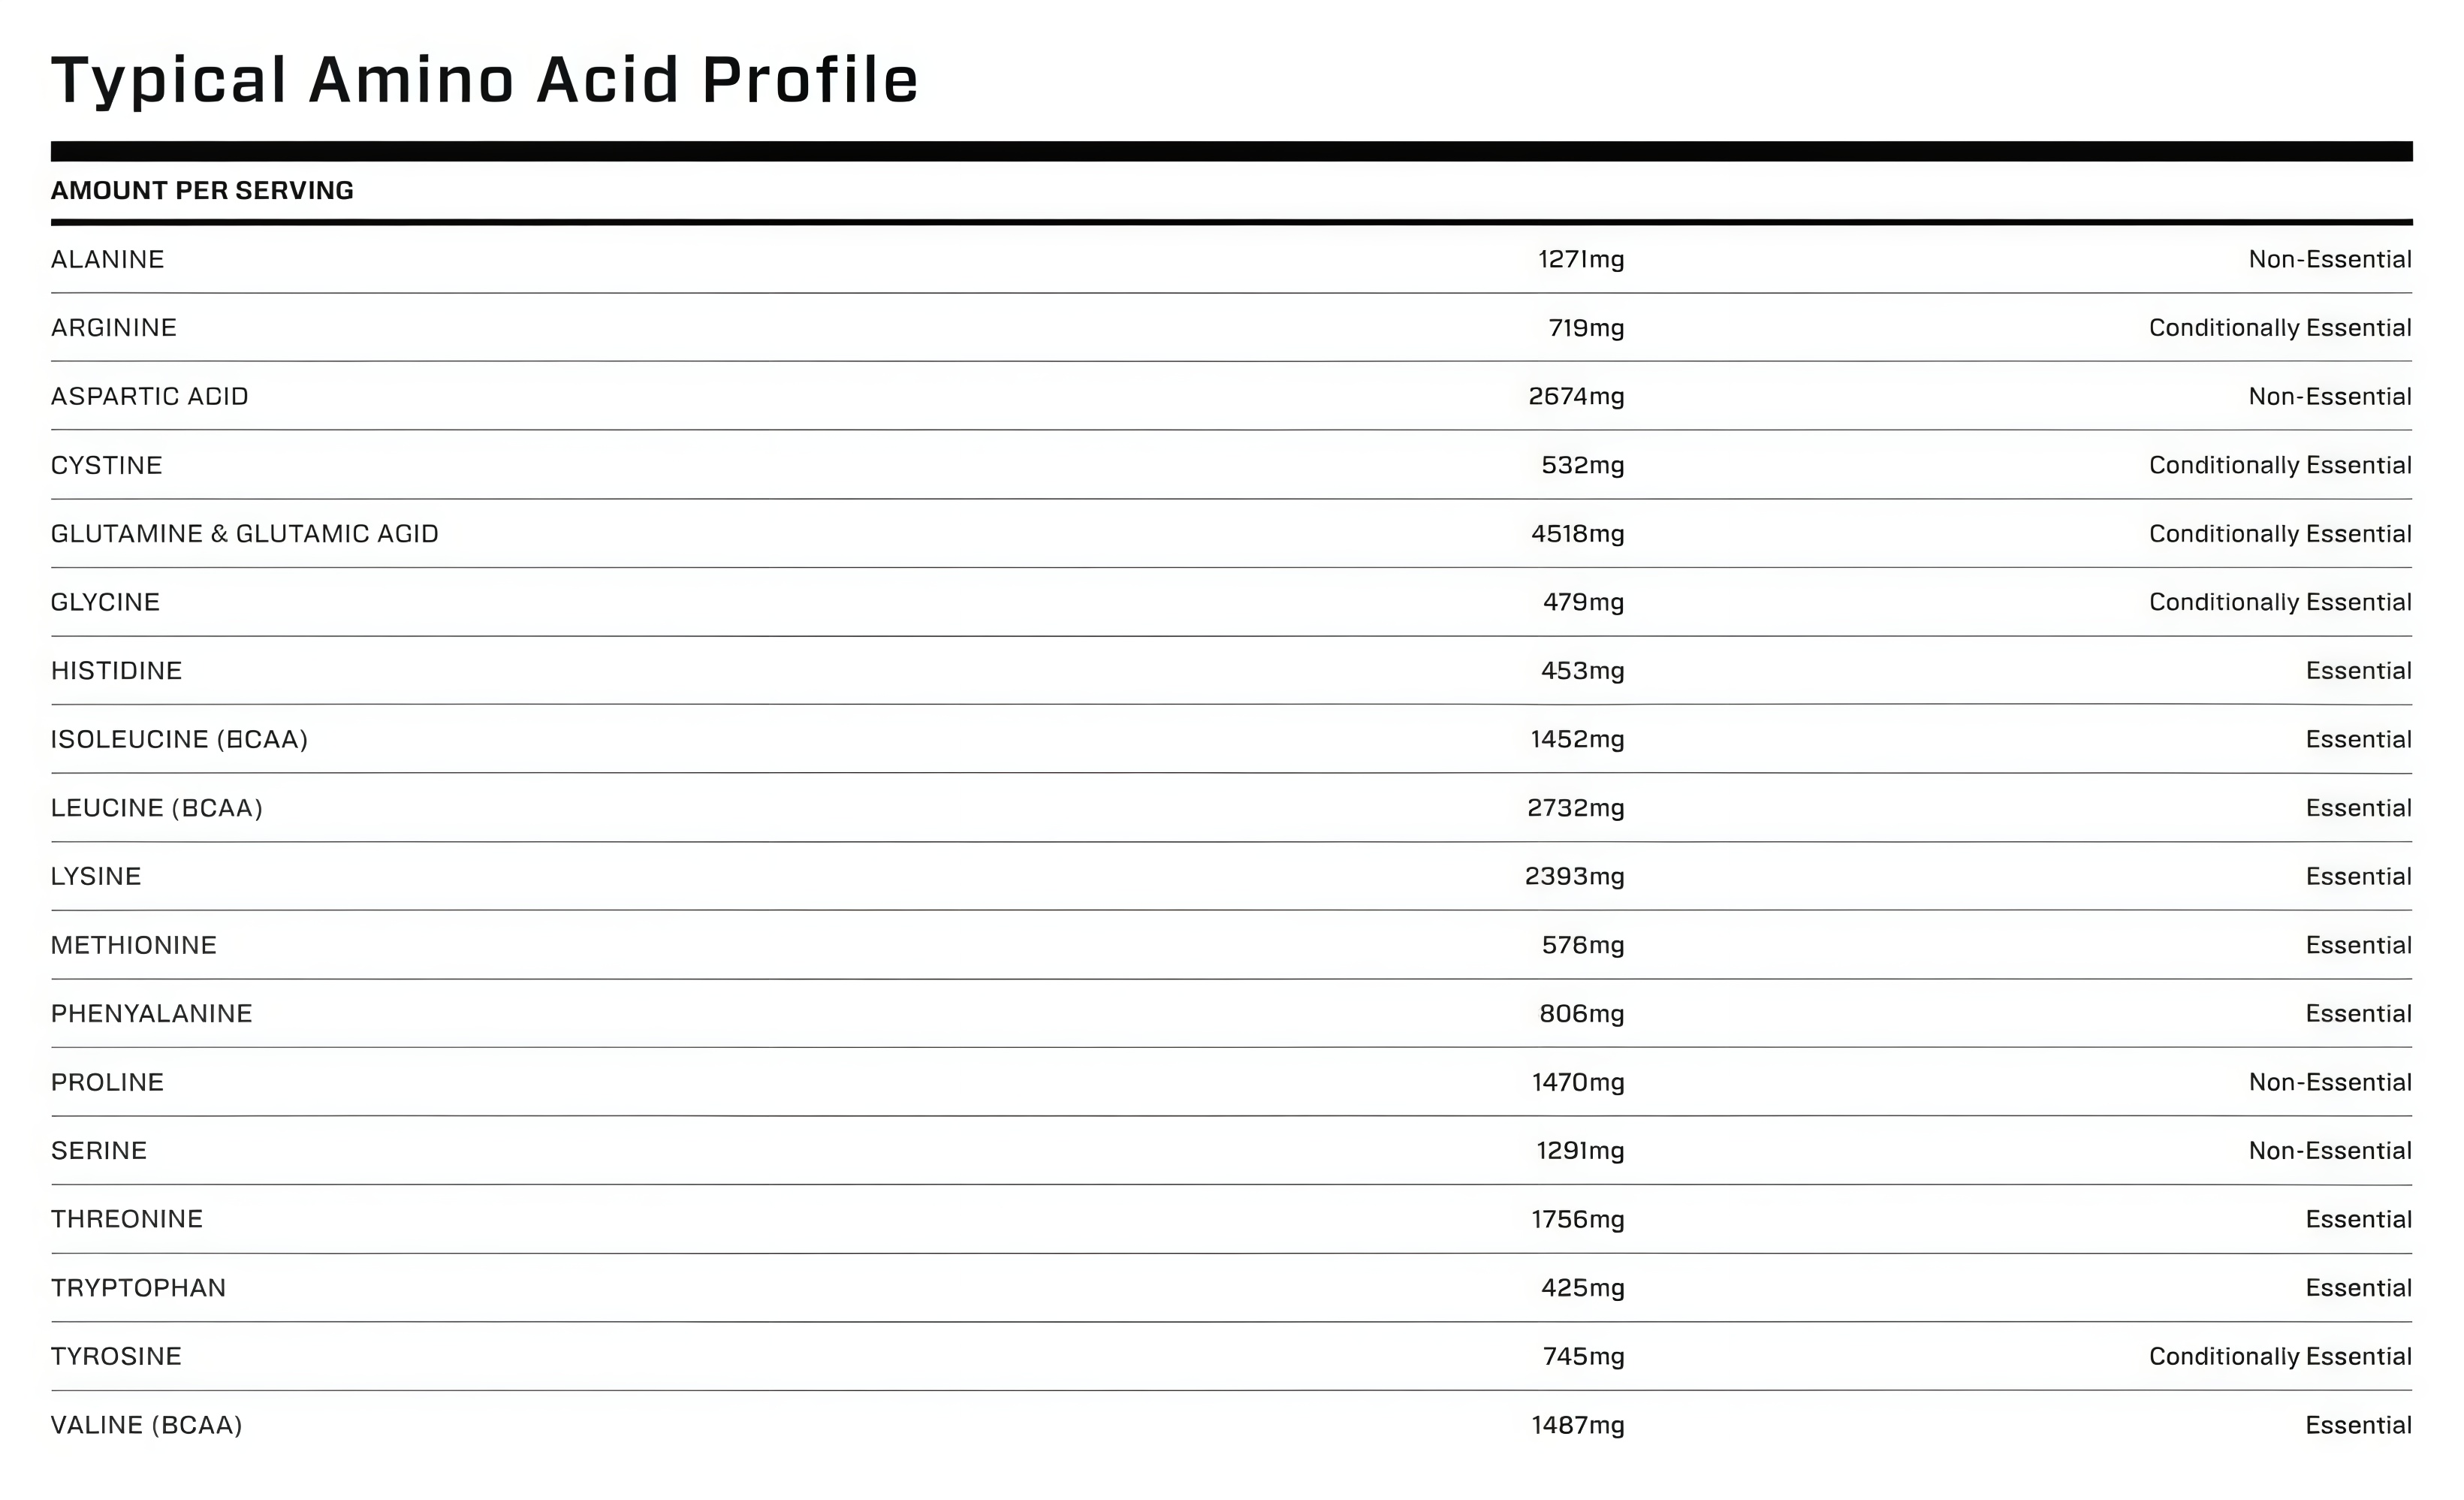Viewport: 2464px width, 1500px height.
Task: Click the Proline 1470mg value
Action: tap(1577, 1082)
